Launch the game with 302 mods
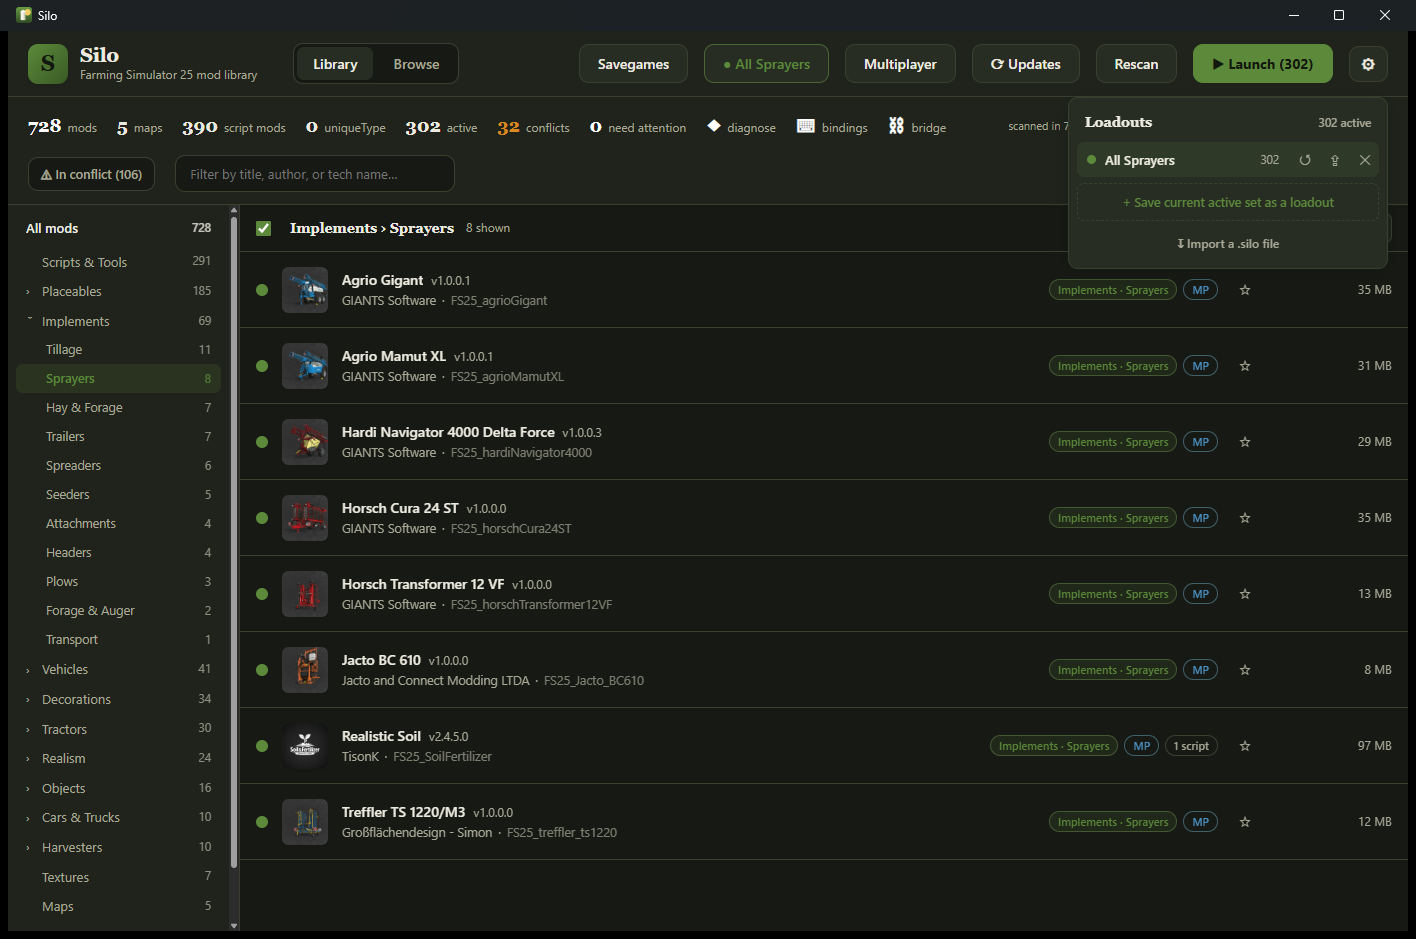 tap(1263, 64)
